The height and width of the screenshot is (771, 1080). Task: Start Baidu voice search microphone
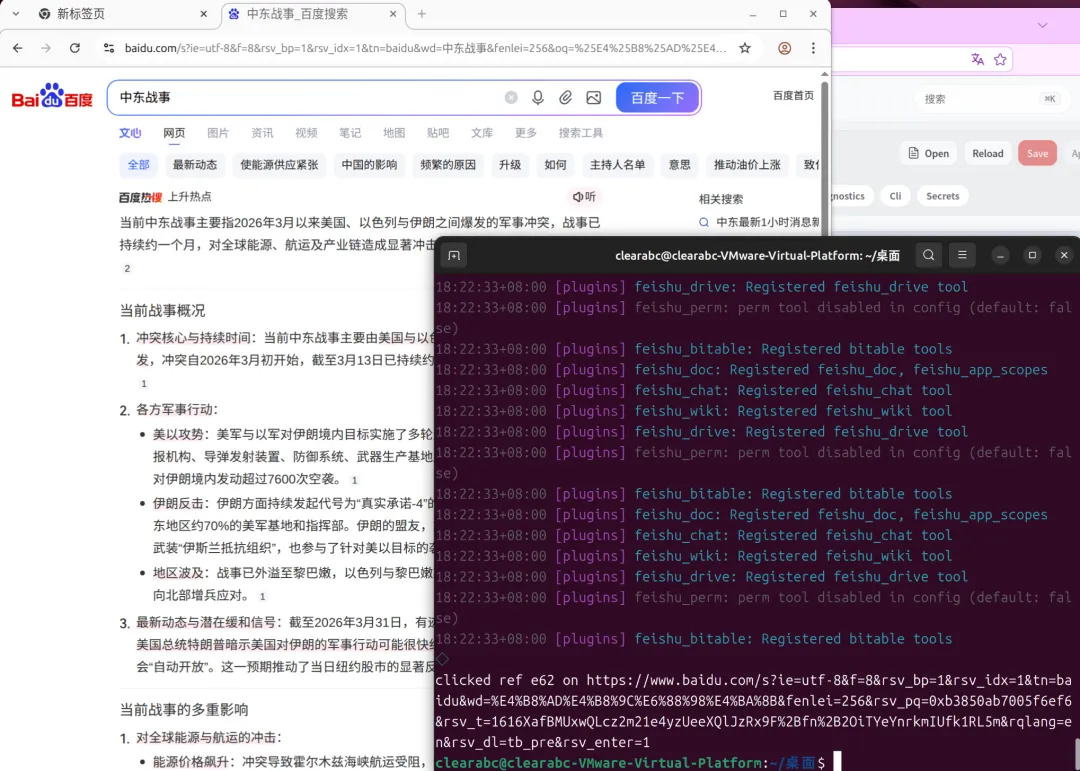pos(538,98)
